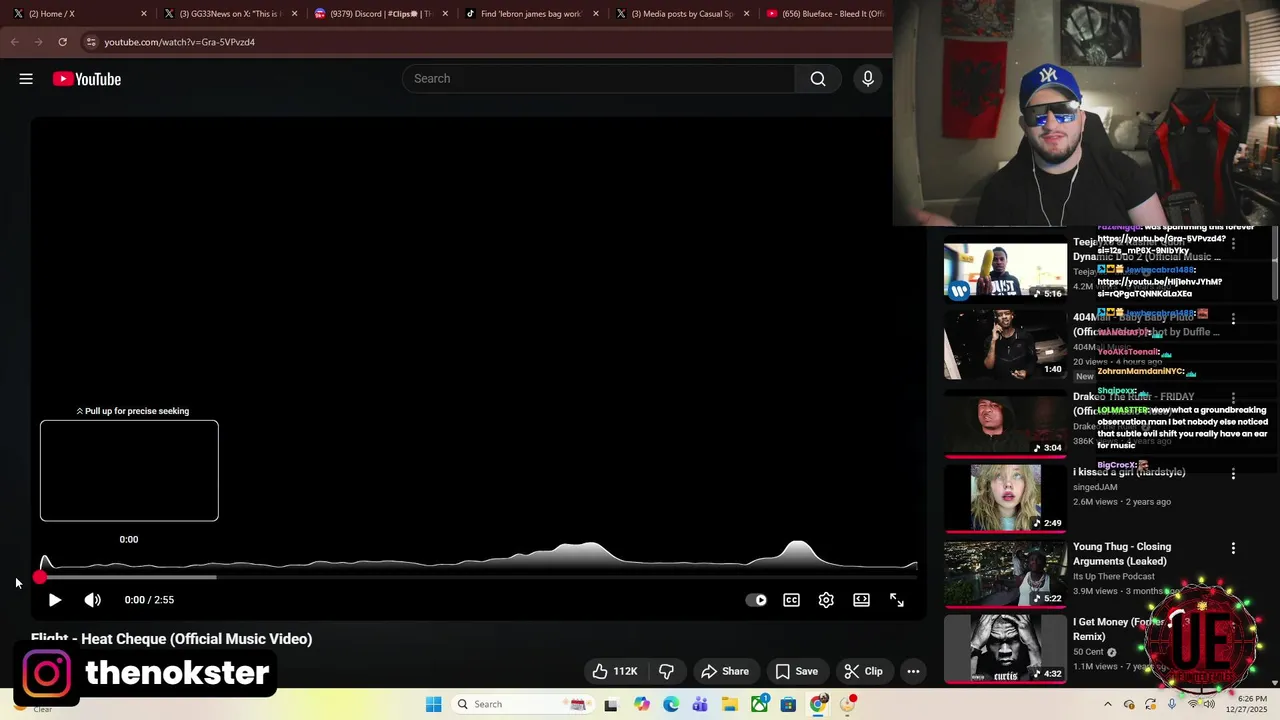
Task: Open Task View from taskbar
Action: click(x=611, y=704)
